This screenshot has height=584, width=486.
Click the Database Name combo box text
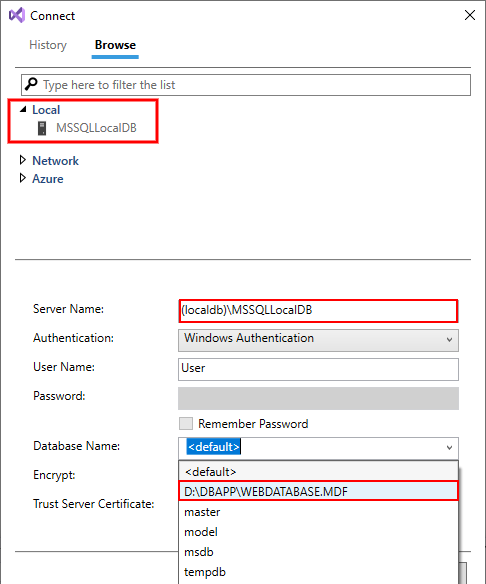point(214,447)
